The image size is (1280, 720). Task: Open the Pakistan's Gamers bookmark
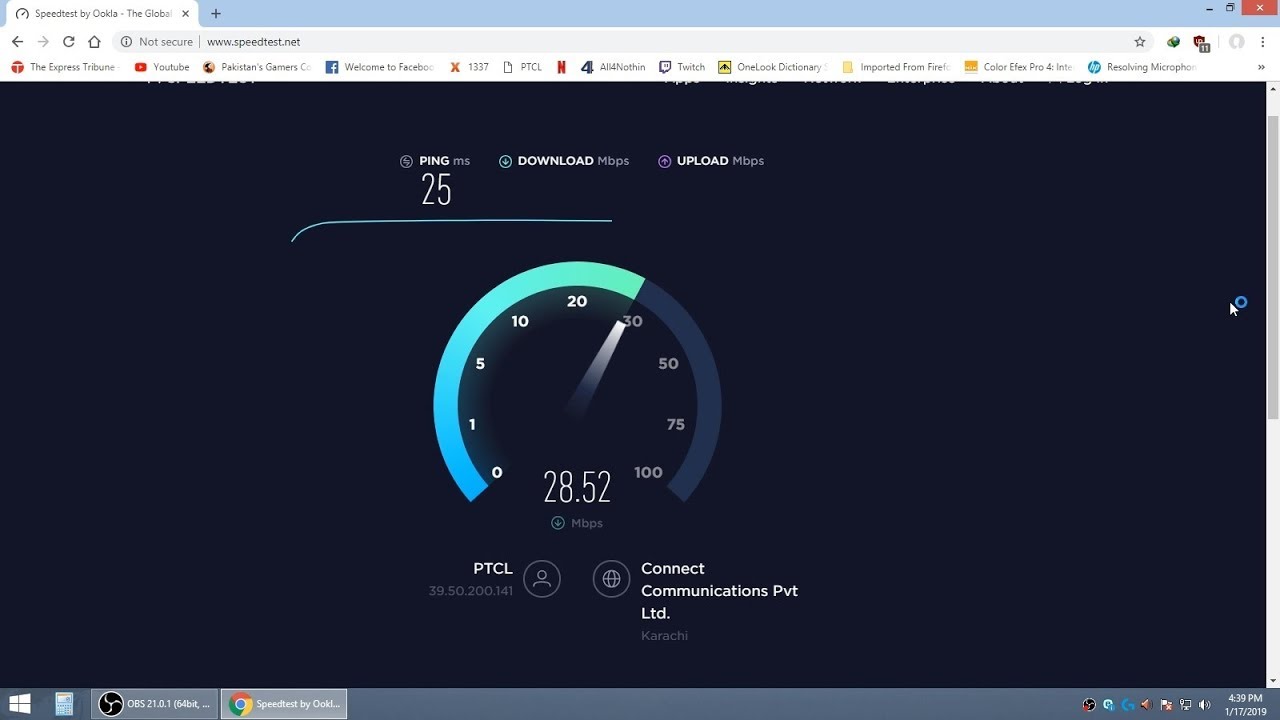(x=257, y=67)
